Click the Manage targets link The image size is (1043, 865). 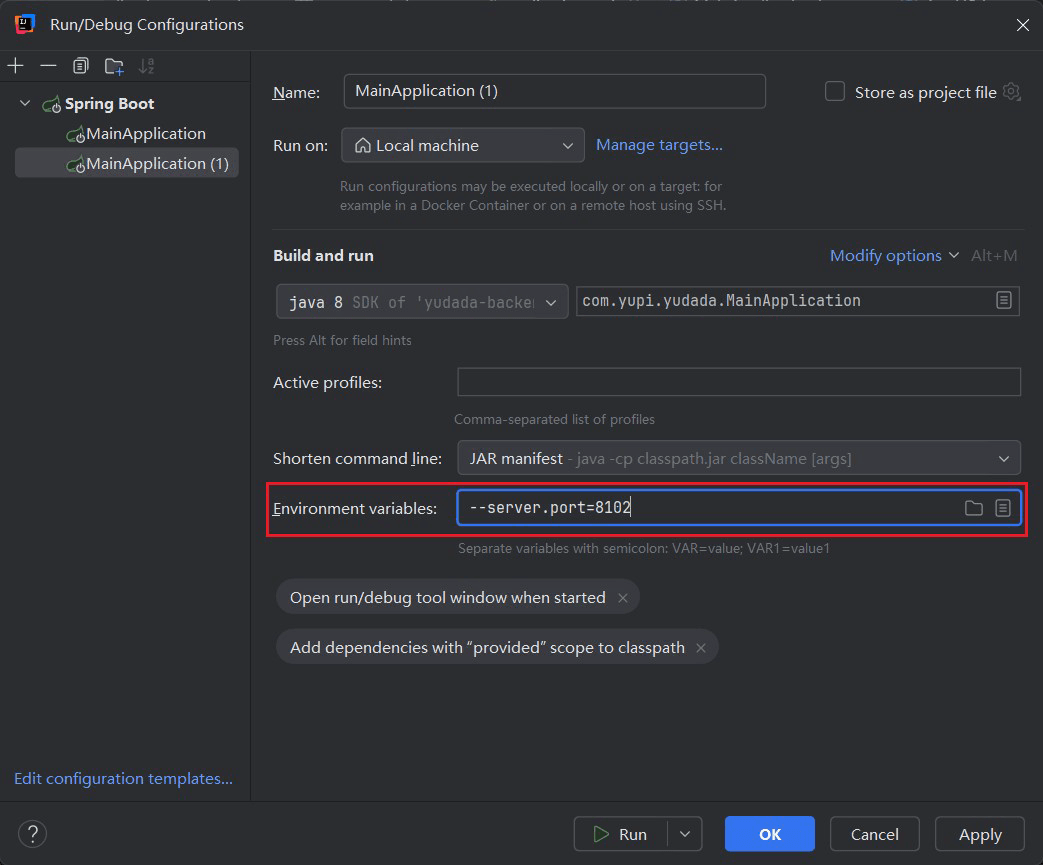point(659,145)
